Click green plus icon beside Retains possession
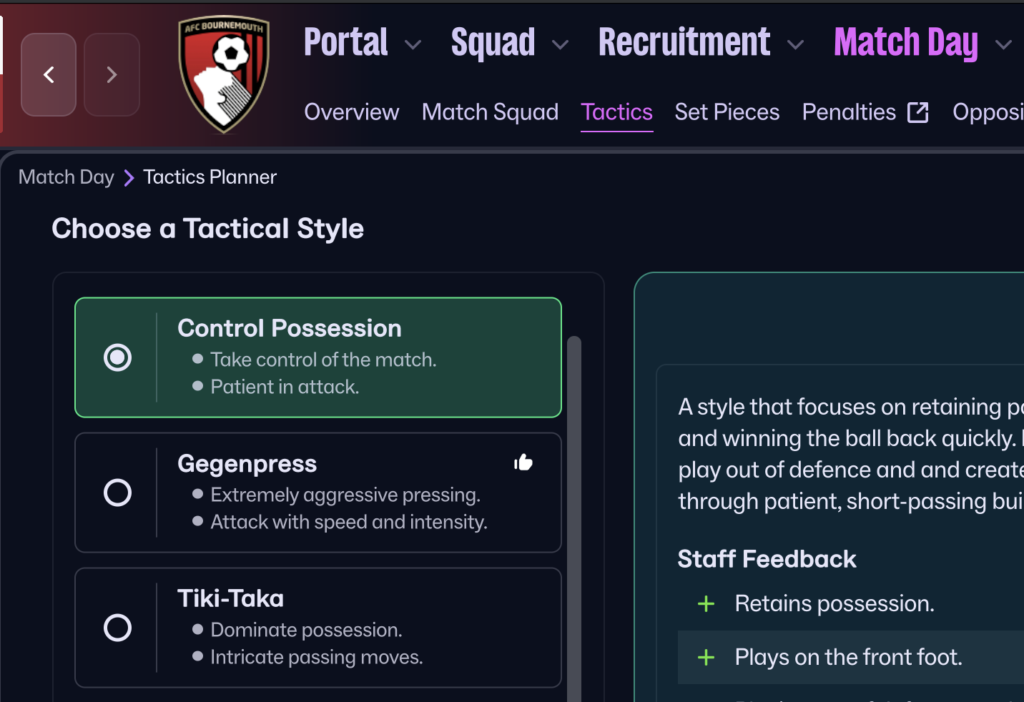This screenshot has height=702, width=1024. pos(706,604)
